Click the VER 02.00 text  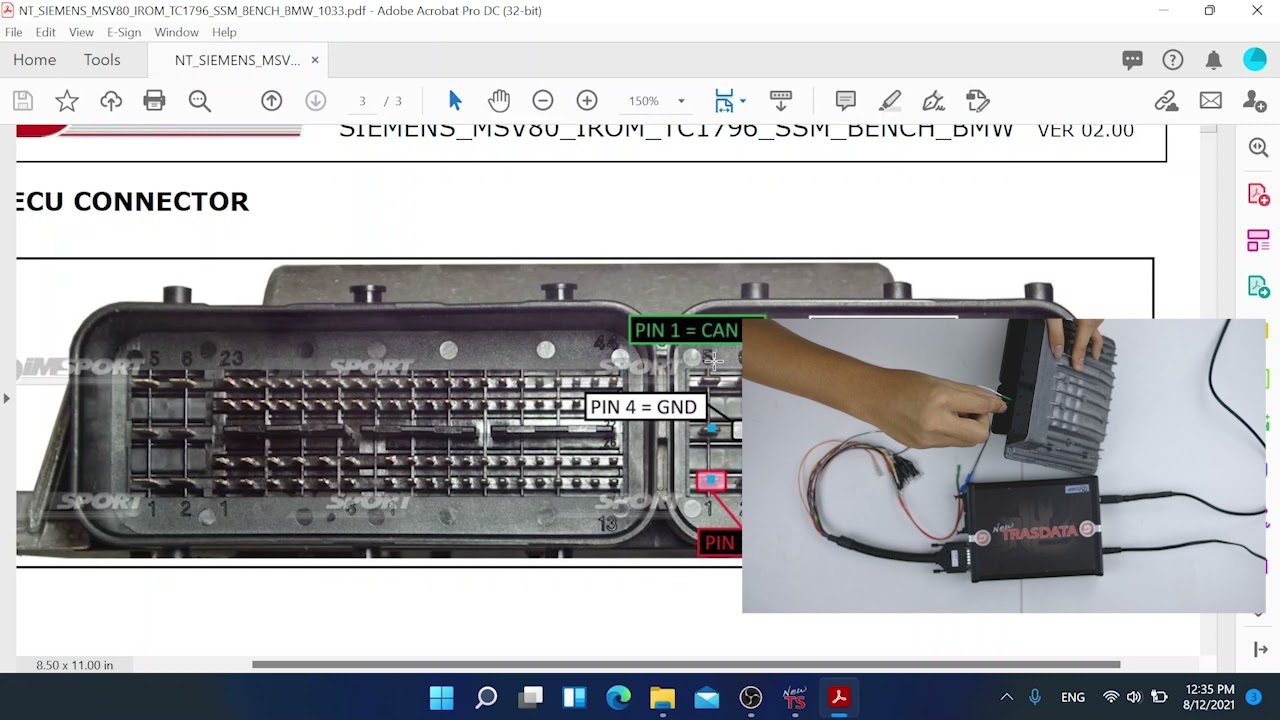pos(1085,130)
